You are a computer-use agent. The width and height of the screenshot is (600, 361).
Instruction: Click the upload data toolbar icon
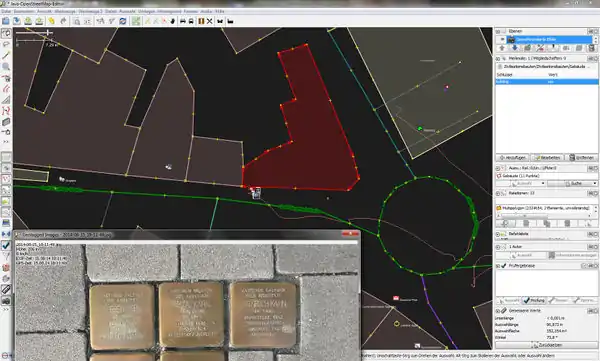coord(39,21)
